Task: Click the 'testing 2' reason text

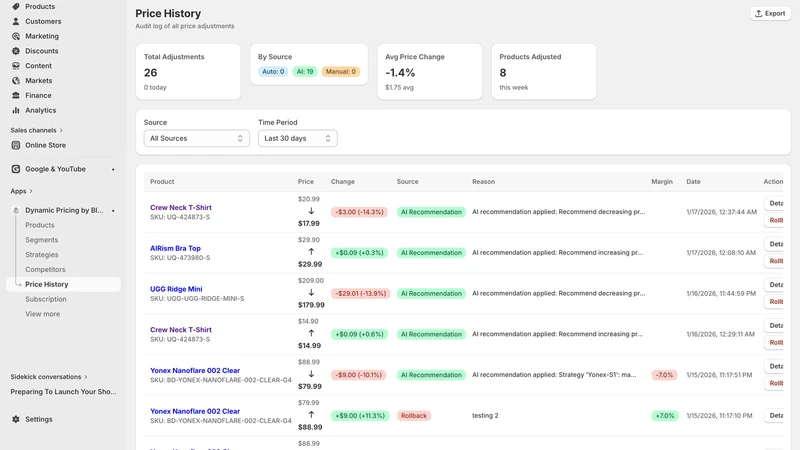Action: [x=485, y=416]
